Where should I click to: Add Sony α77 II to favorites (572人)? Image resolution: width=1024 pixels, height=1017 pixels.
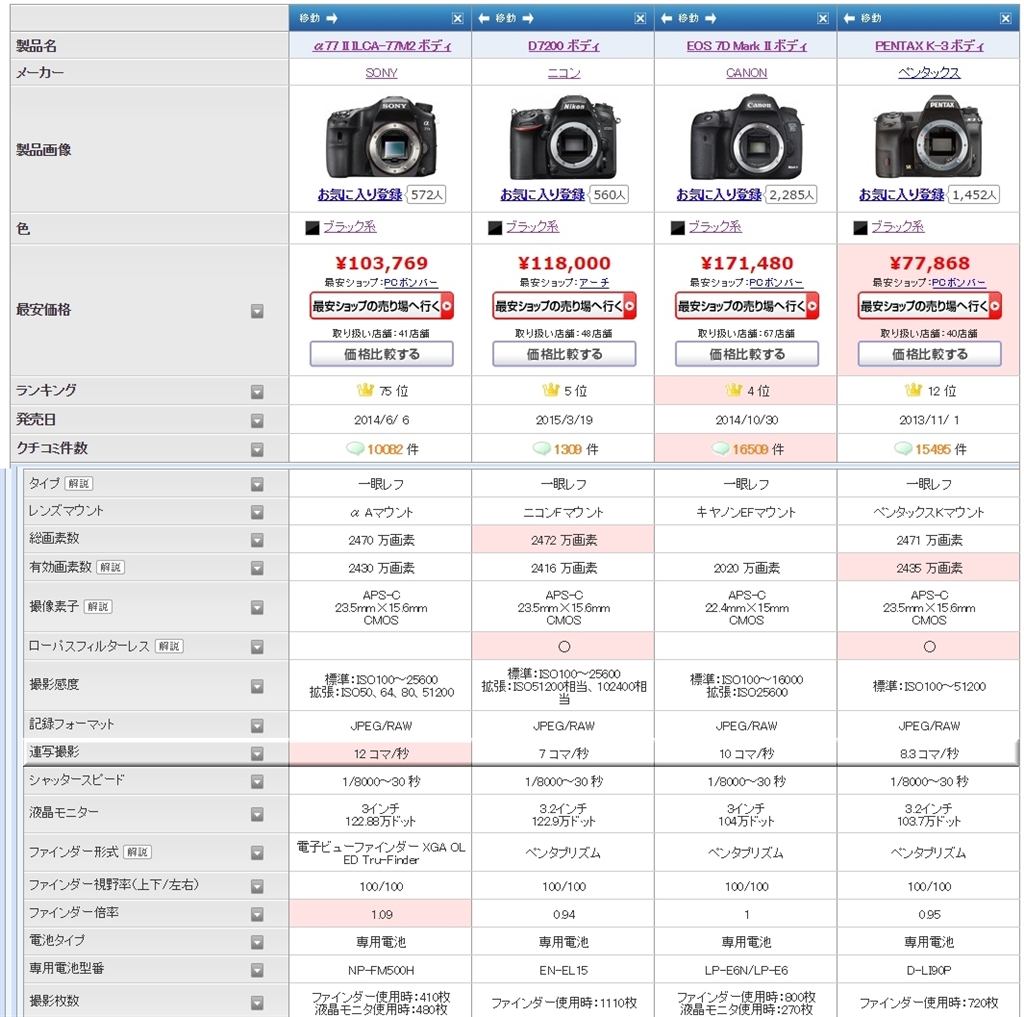coord(360,195)
